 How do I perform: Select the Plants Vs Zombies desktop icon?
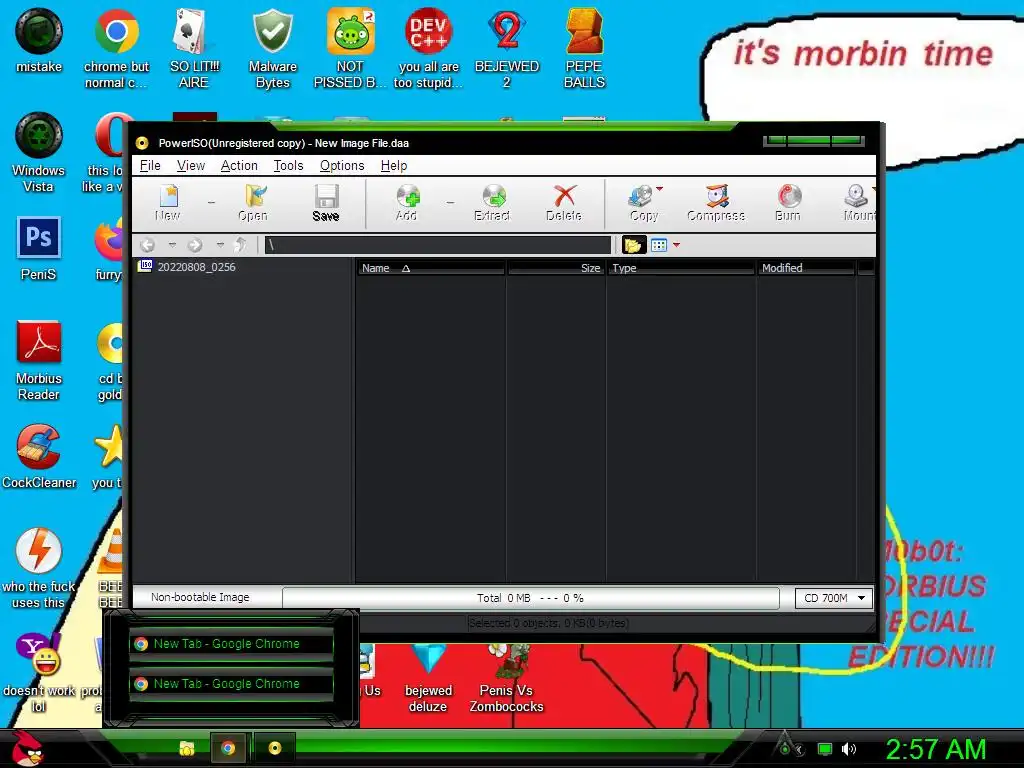tap(506, 679)
